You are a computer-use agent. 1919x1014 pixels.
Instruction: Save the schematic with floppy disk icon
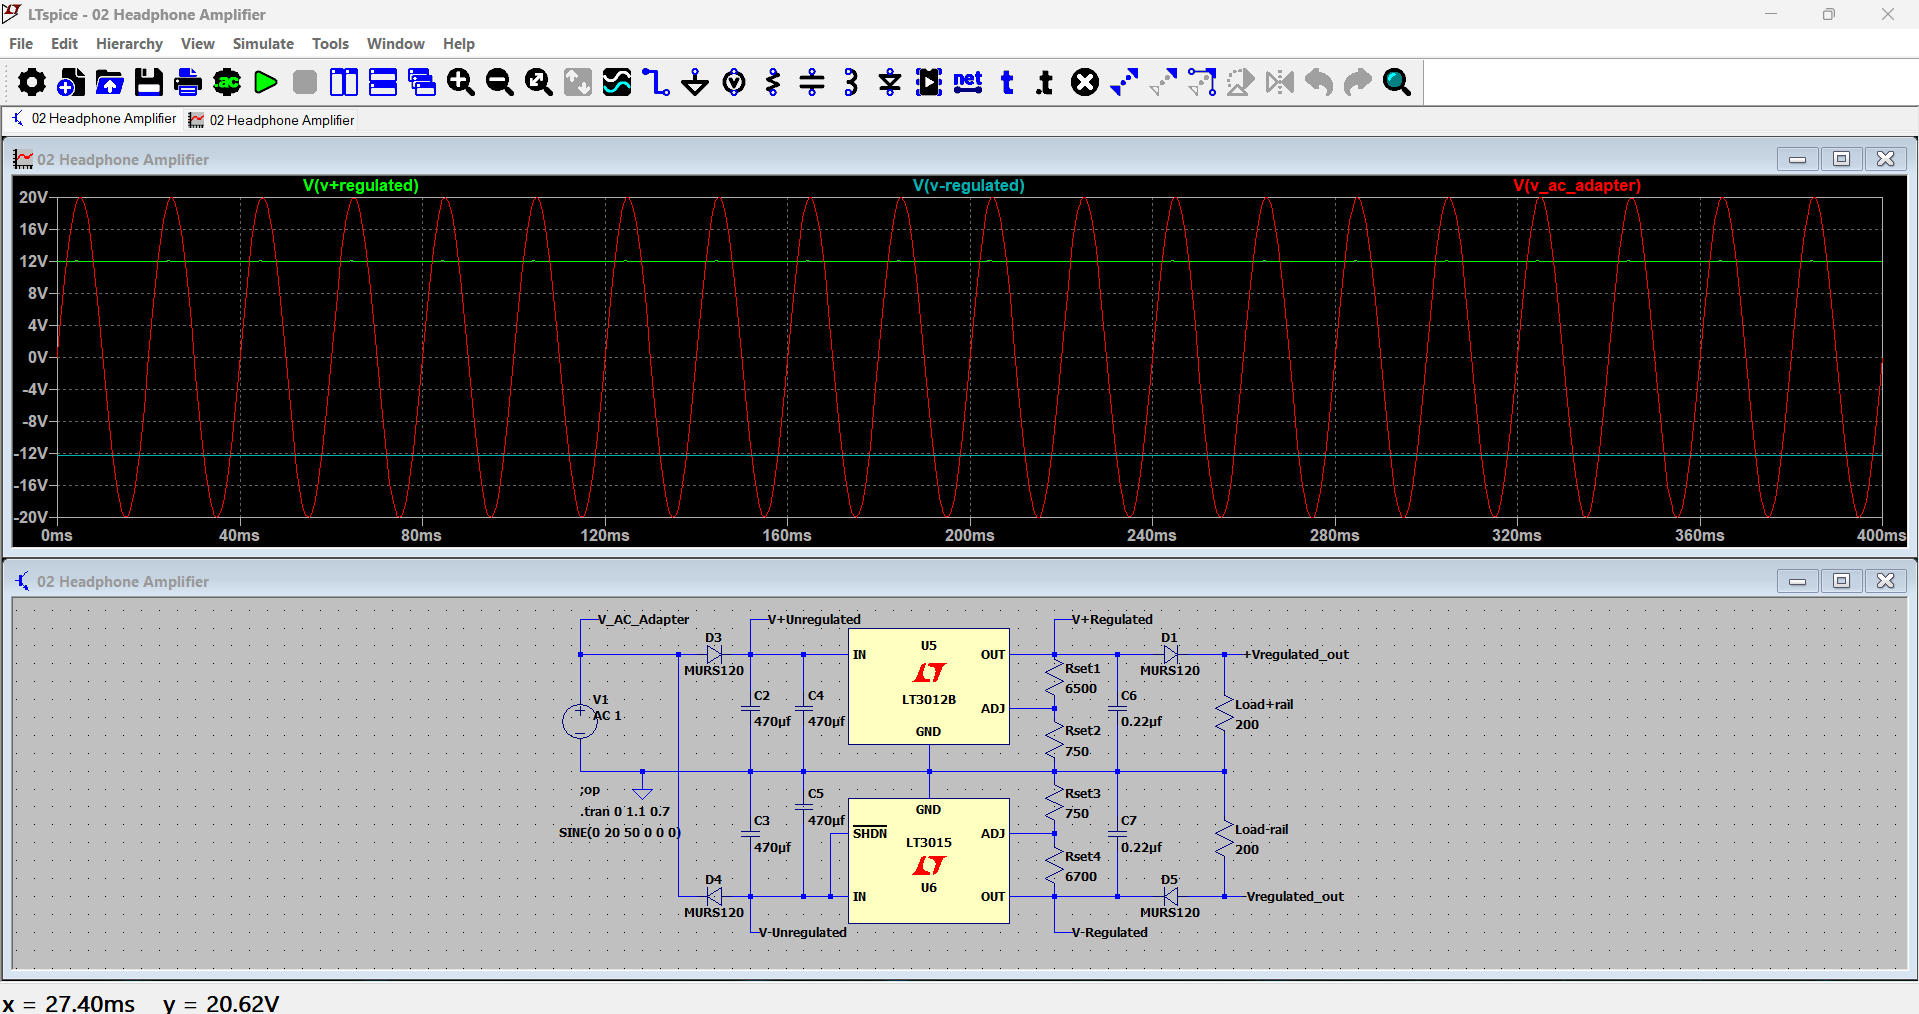tap(148, 82)
